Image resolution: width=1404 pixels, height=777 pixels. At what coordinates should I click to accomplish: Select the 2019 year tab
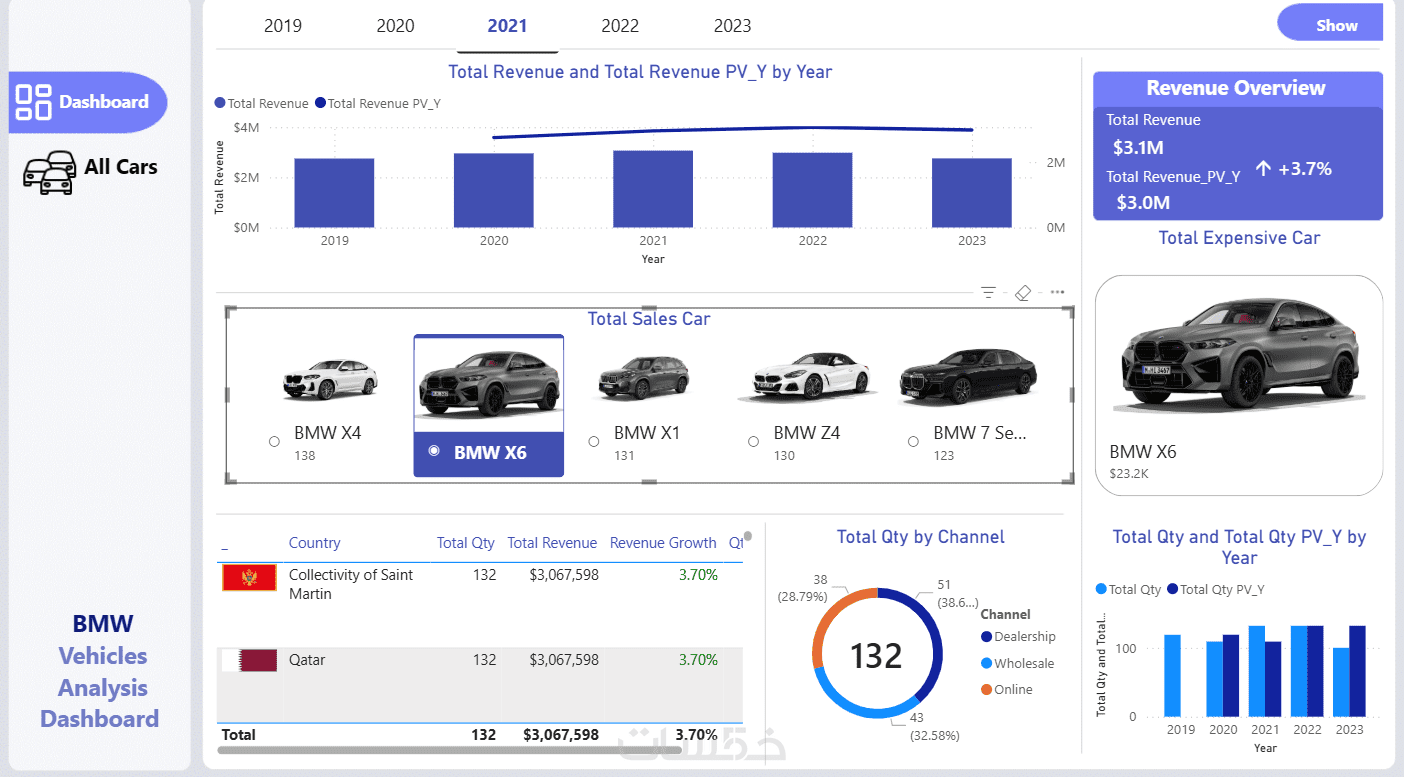click(283, 26)
